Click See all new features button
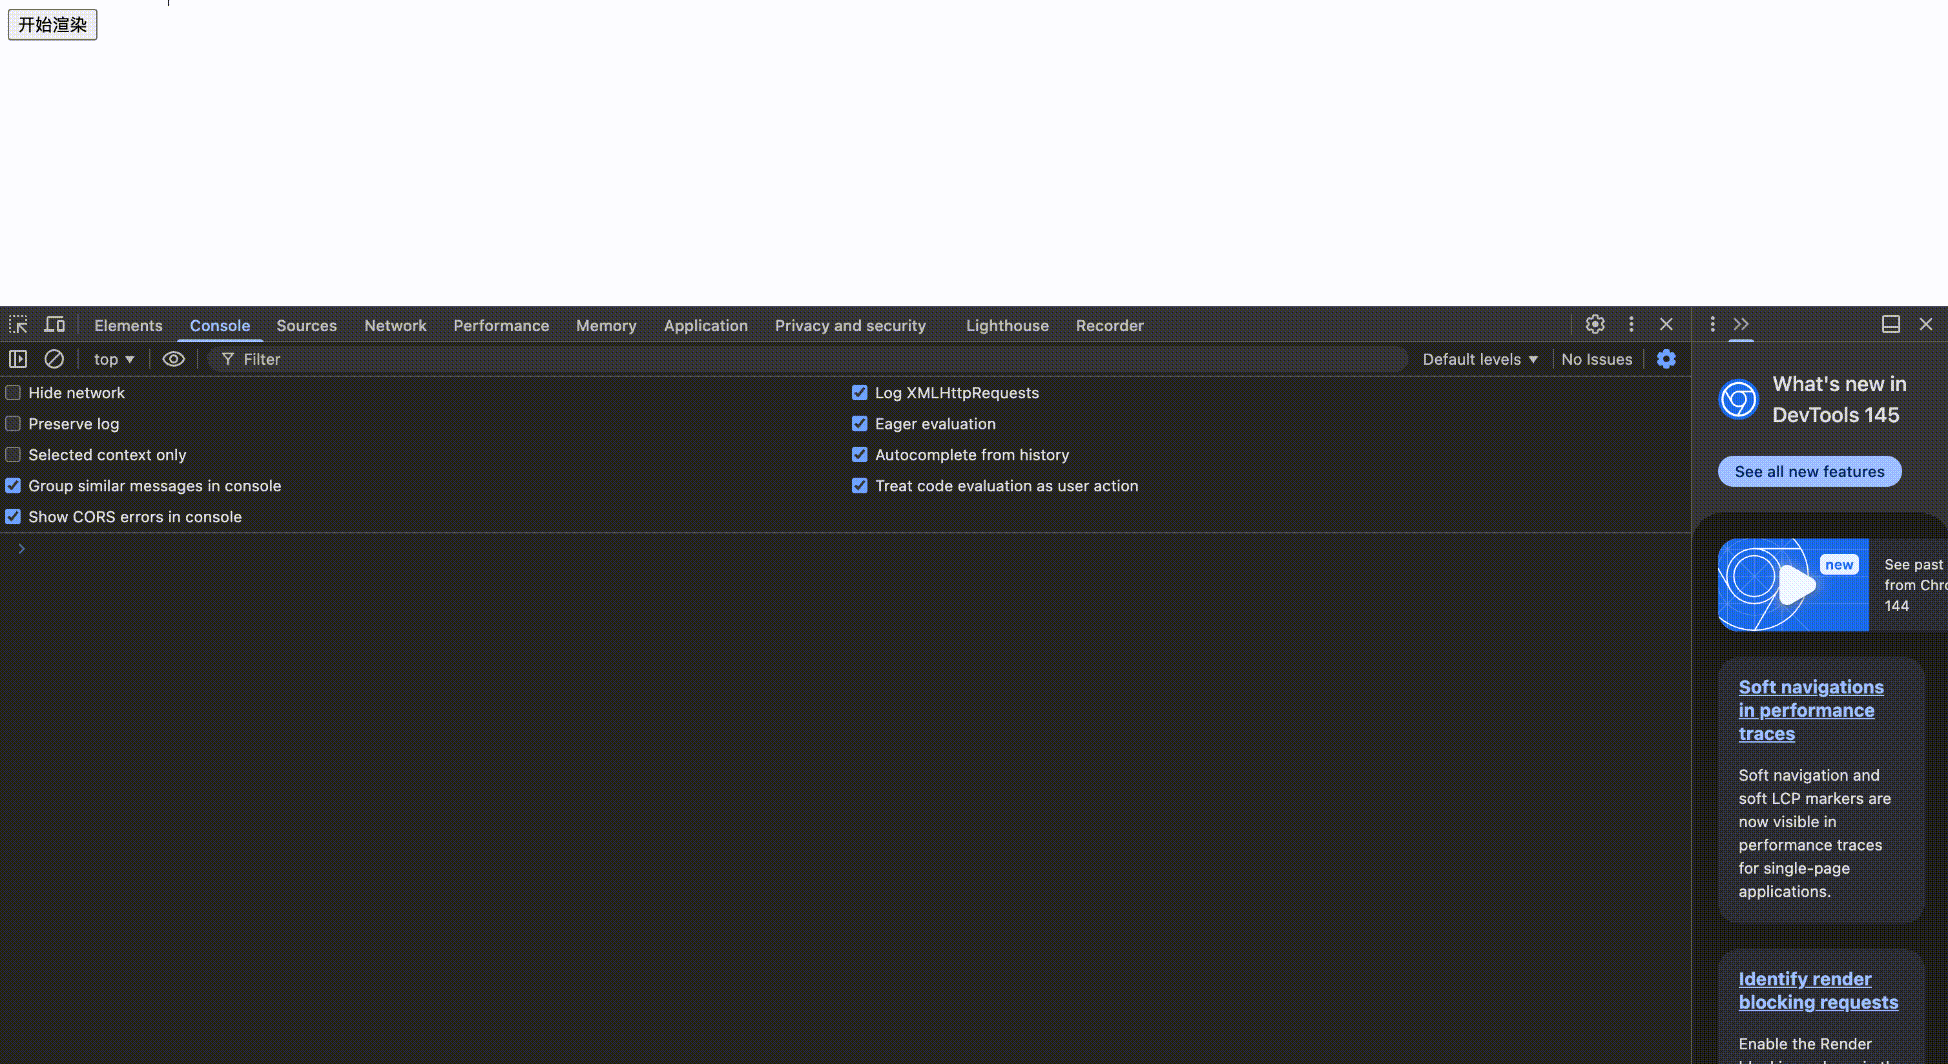 pyautogui.click(x=1809, y=471)
